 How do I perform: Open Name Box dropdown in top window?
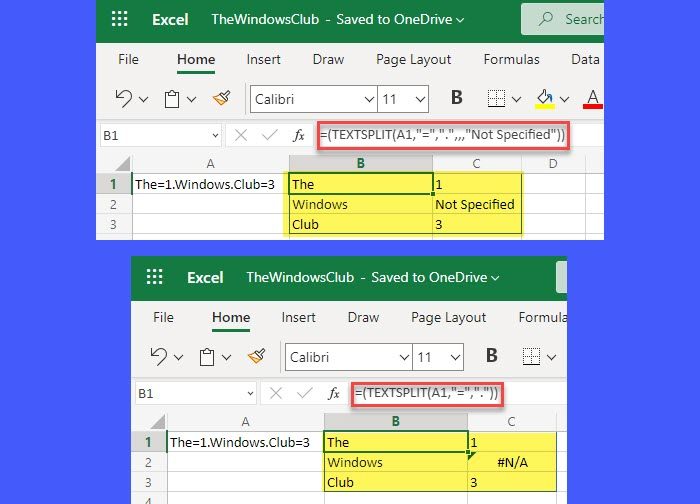tap(215, 135)
